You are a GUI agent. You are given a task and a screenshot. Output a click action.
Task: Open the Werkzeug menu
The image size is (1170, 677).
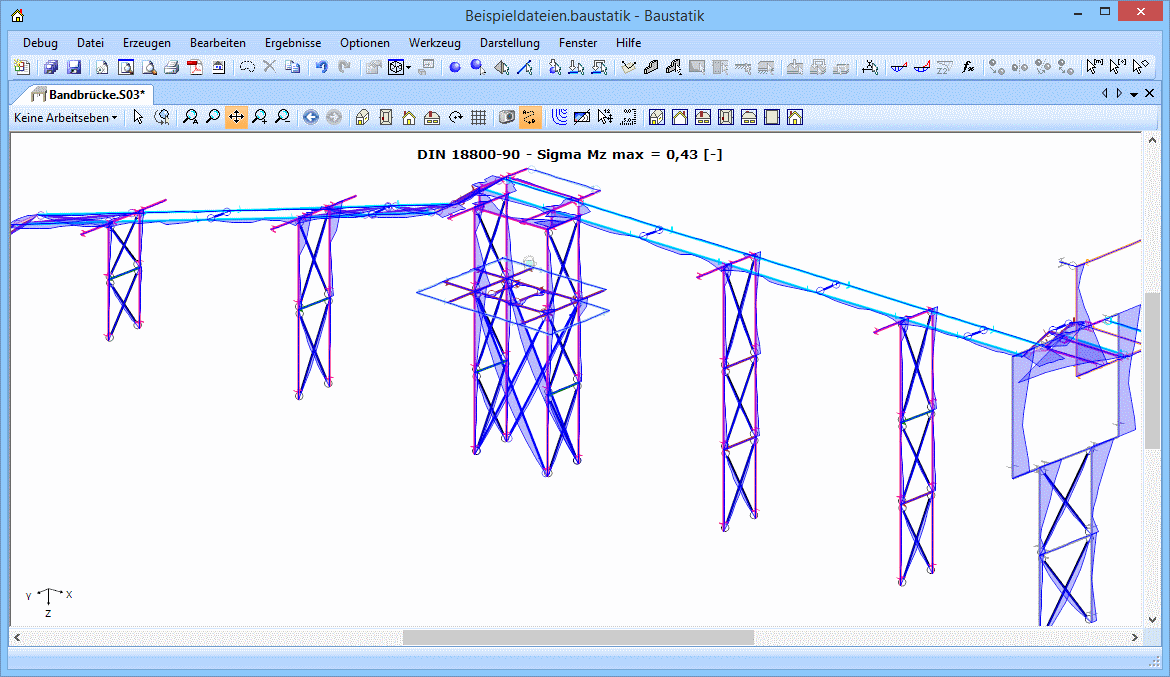(434, 43)
